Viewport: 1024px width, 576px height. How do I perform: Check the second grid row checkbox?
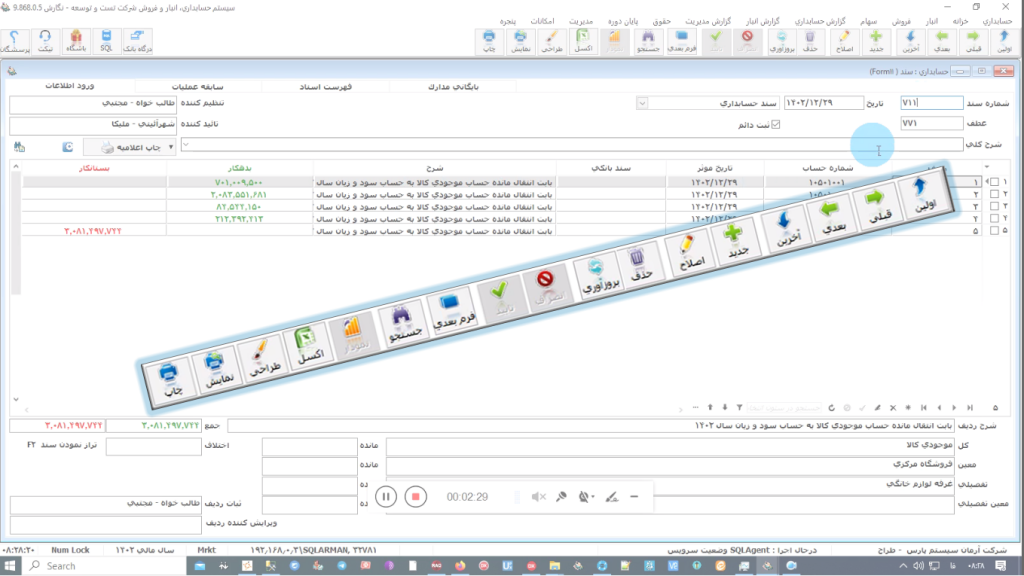pos(995,195)
